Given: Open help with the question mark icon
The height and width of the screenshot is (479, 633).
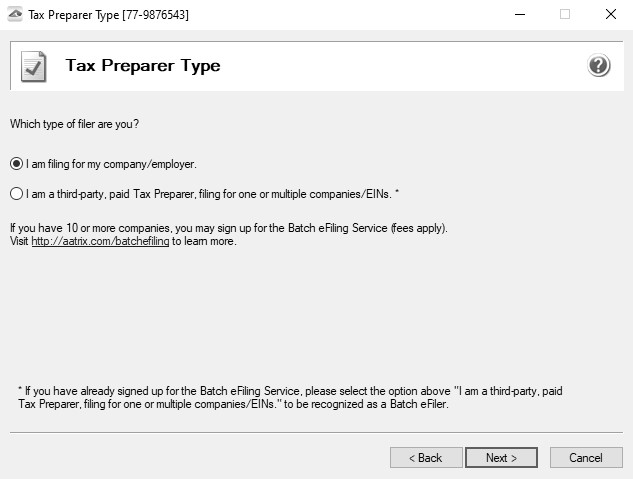Looking at the screenshot, I should (x=598, y=66).
